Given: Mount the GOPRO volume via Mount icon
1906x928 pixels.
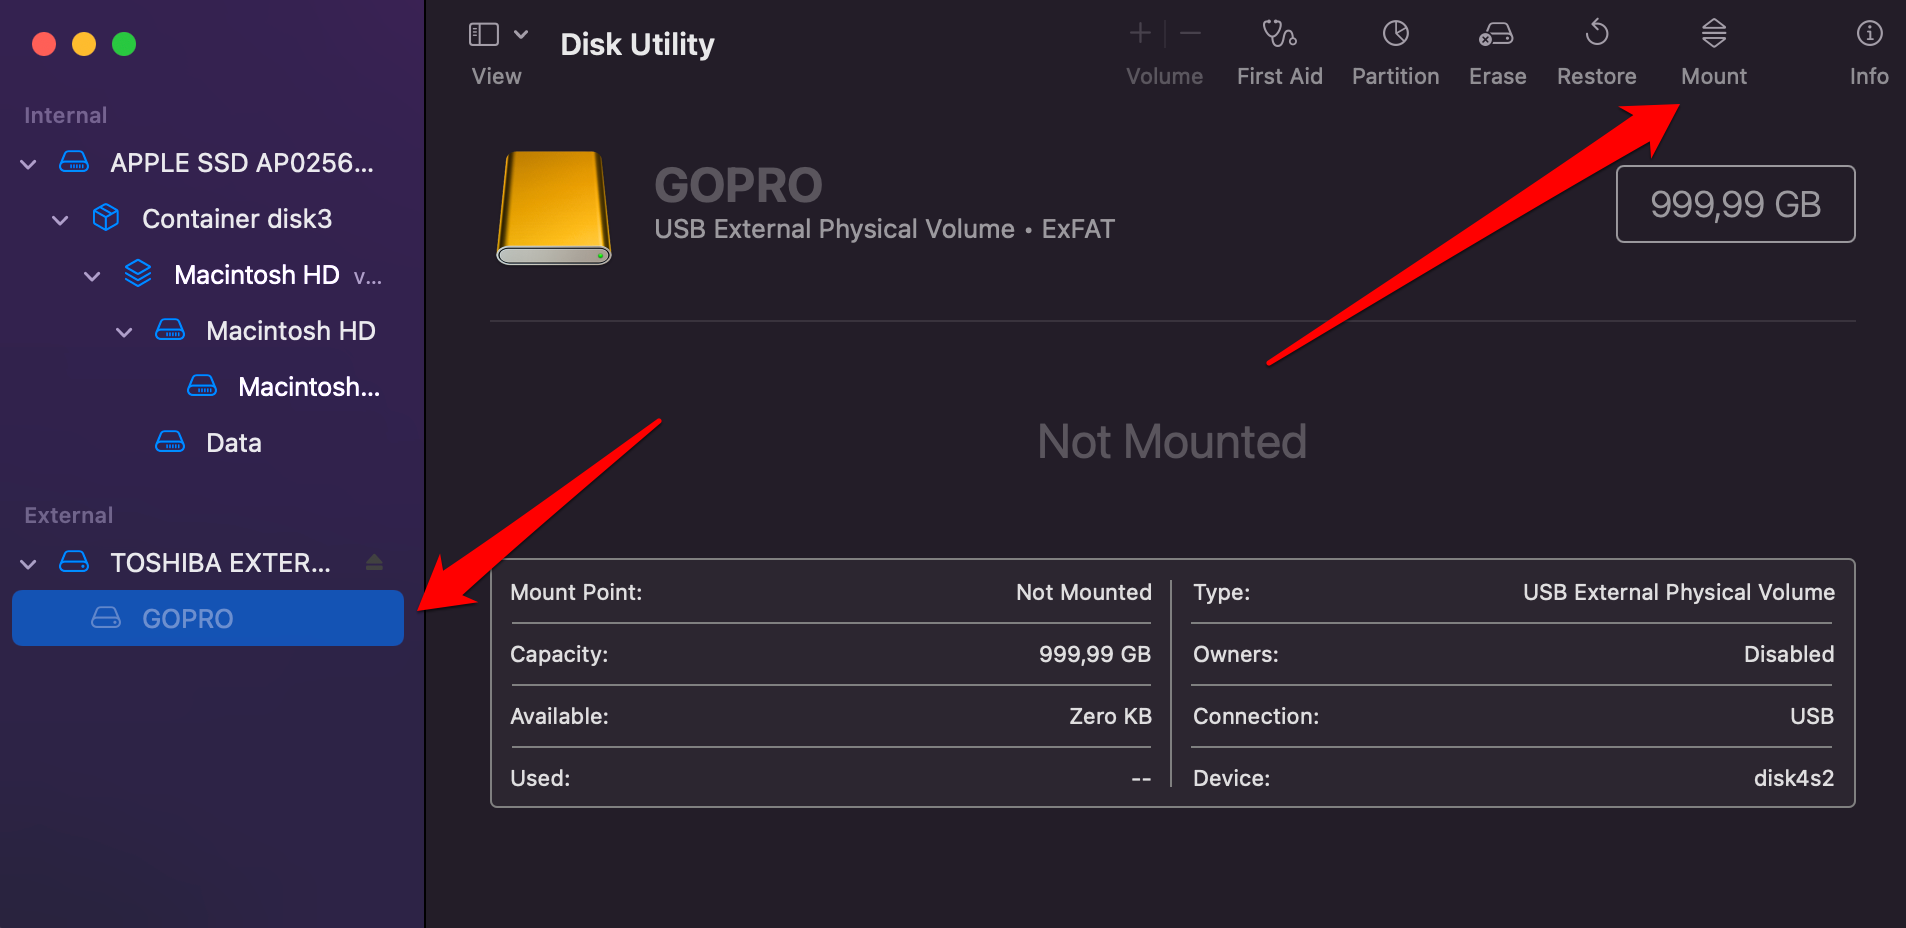Looking at the screenshot, I should [x=1714, y=33].
